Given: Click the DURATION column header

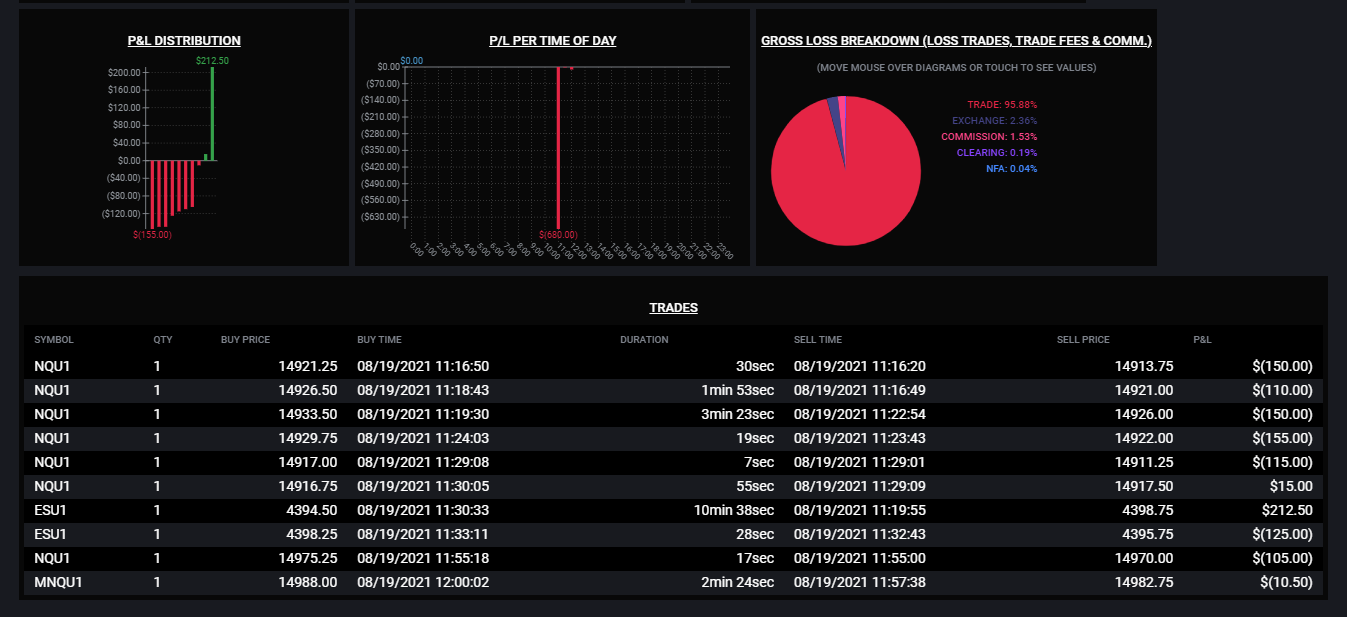Looking at the screenshot, I should tap(644, 340).
